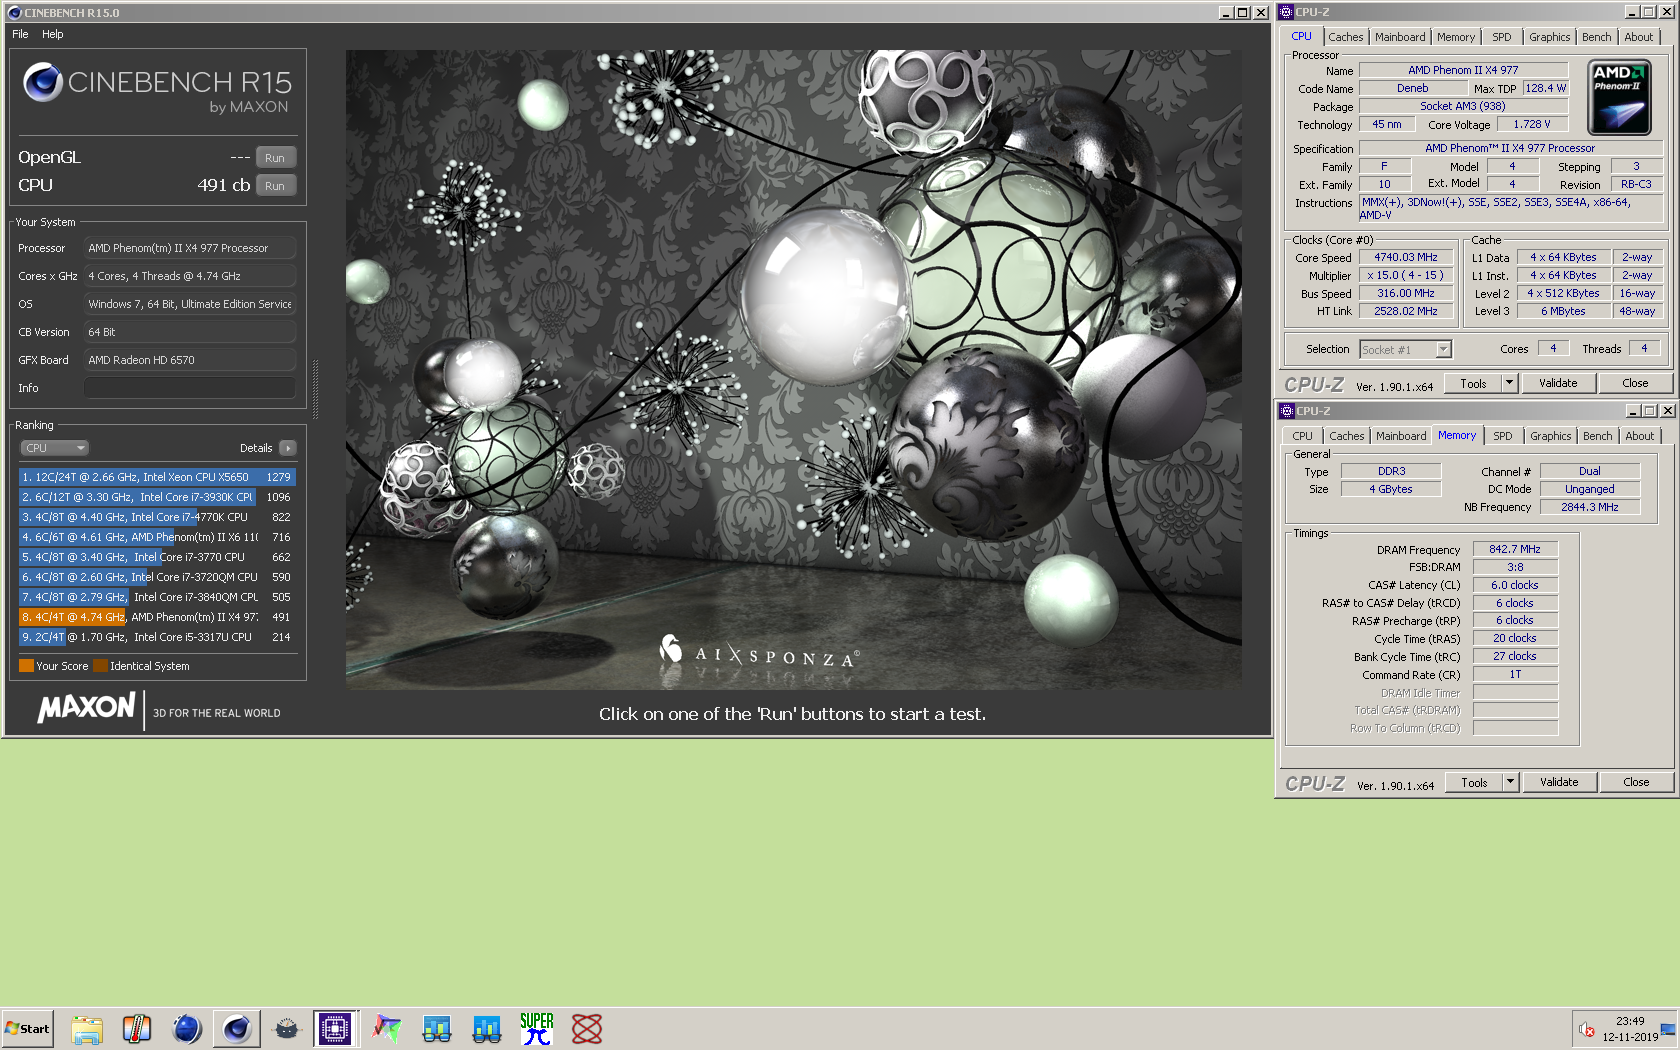Click the top CPU-Z window title icon
This screenshot has width=1680, height=1050.
tap(1287, 12)
